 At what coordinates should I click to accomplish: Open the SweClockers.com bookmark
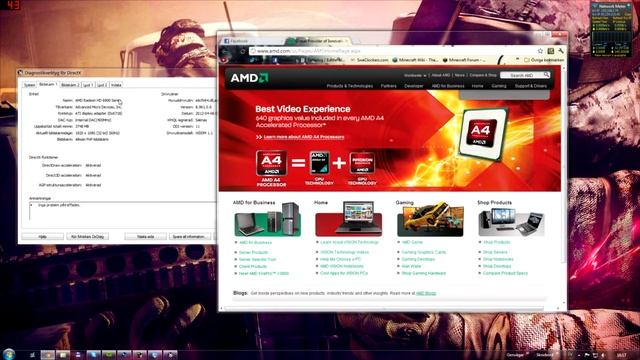coord(369,60)
